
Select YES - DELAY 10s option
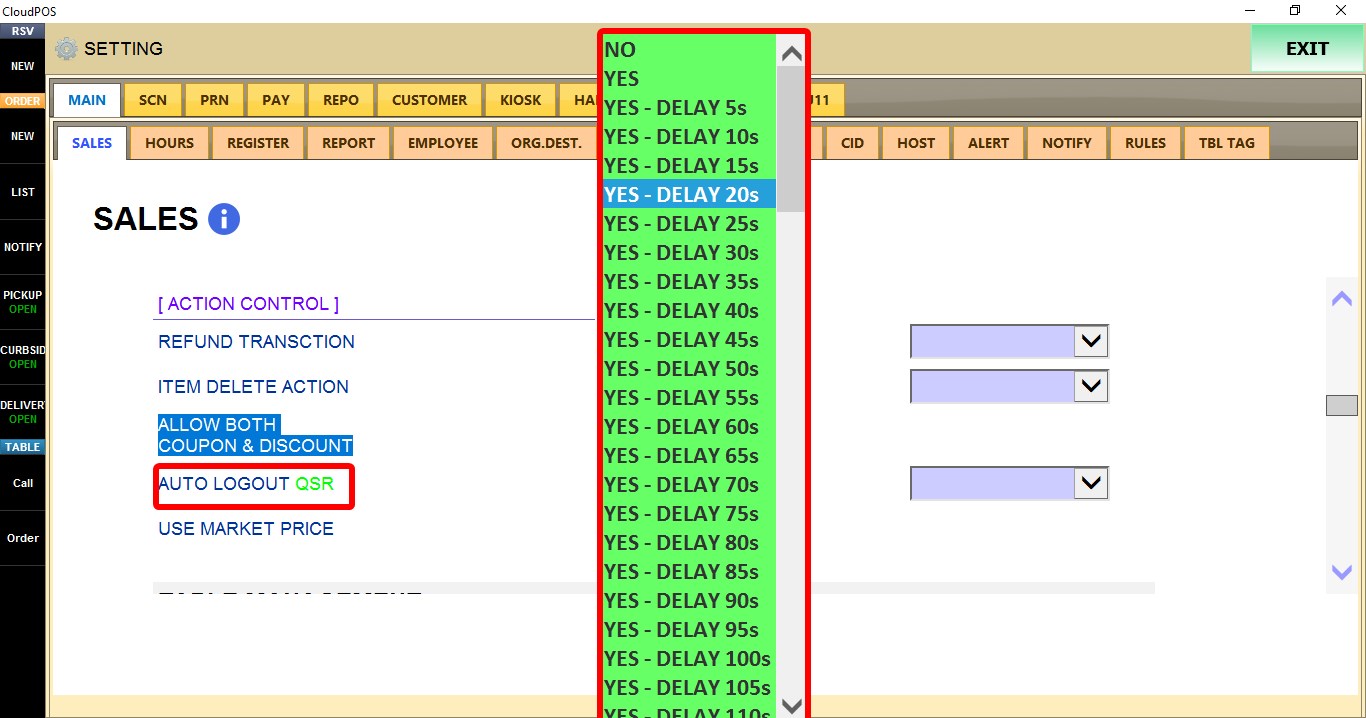(689, 136)
